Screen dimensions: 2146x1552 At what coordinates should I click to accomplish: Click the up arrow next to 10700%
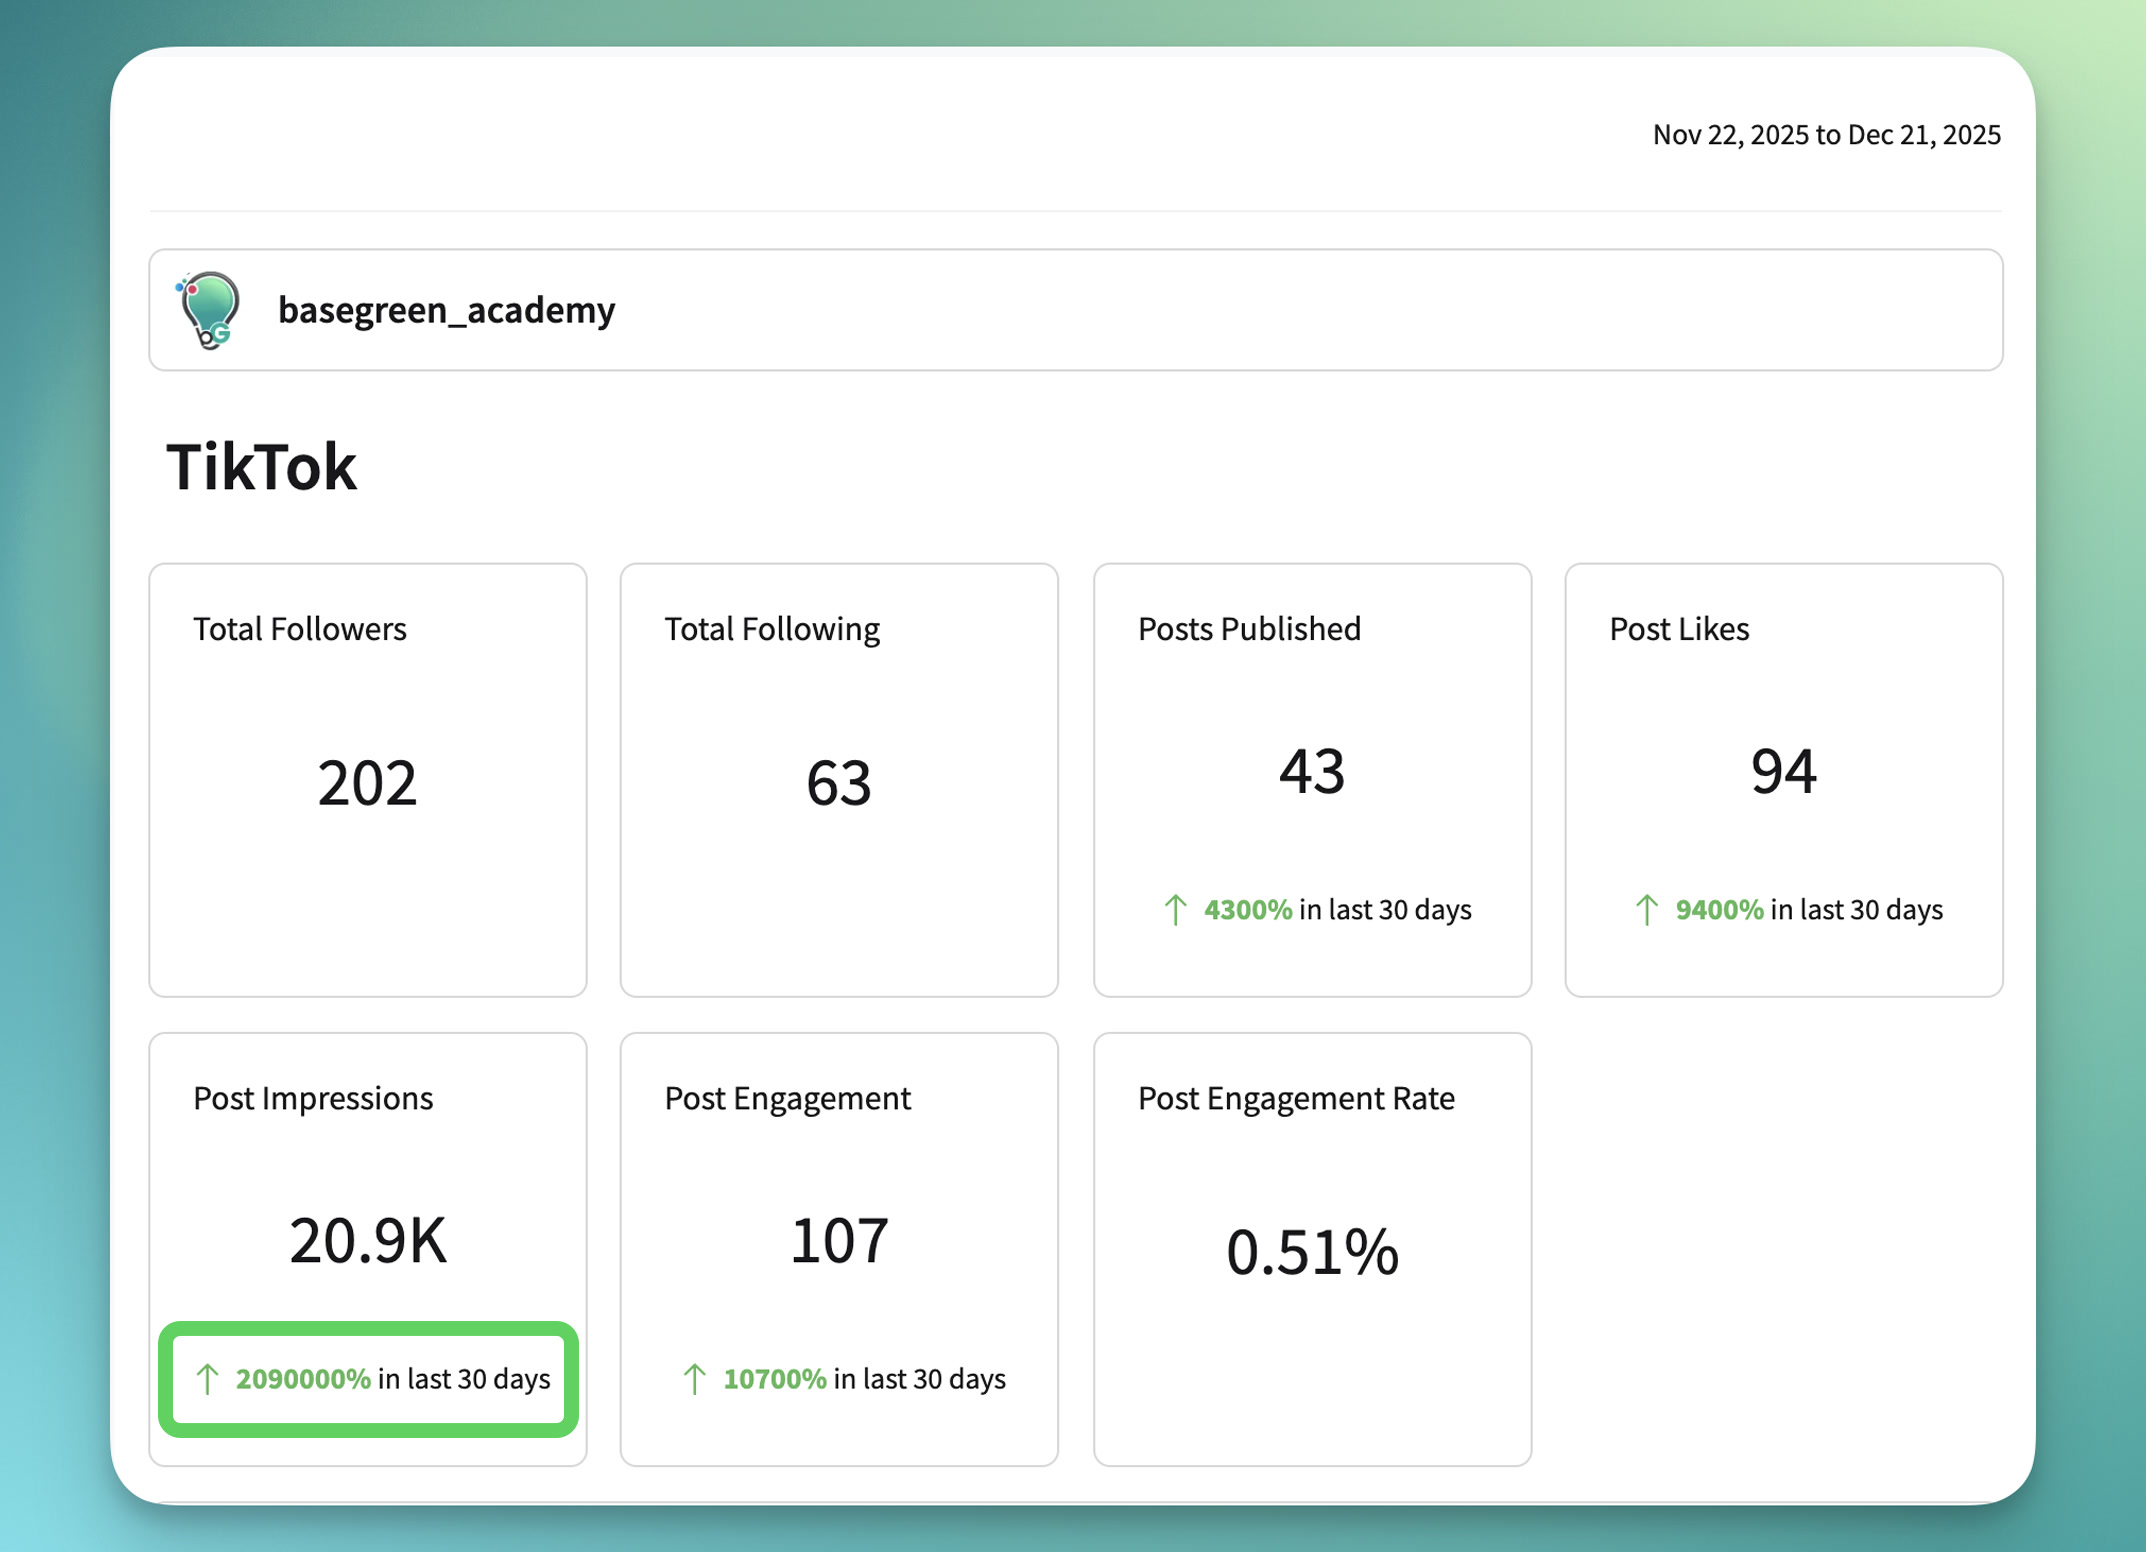(x=694, y=1379)
